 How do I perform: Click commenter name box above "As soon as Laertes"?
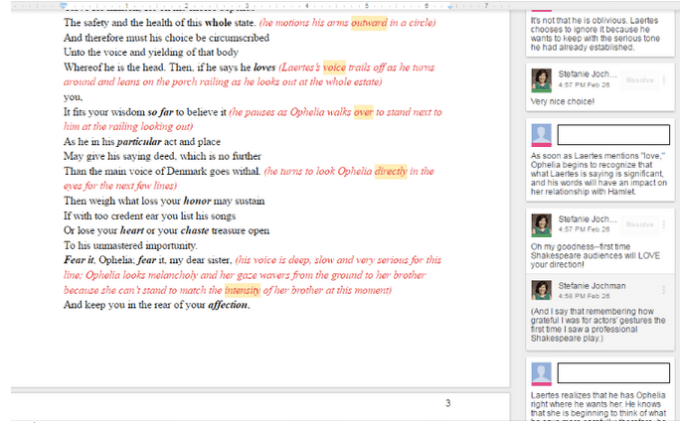(x=612, y=135)
